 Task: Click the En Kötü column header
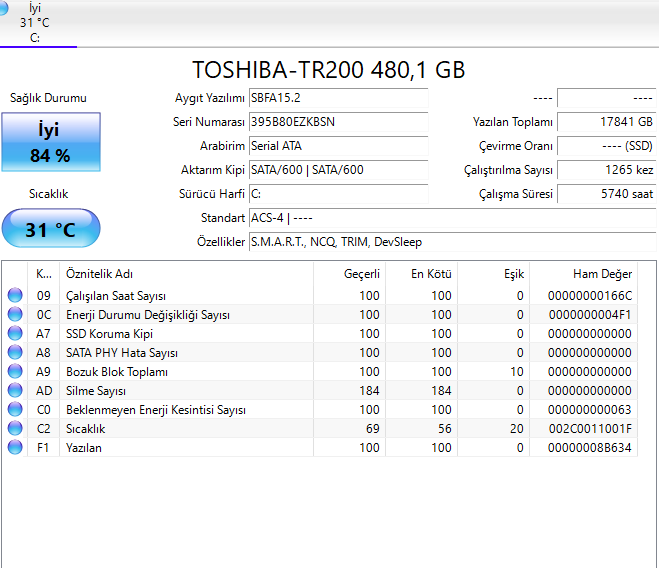[x=421, y=274]
